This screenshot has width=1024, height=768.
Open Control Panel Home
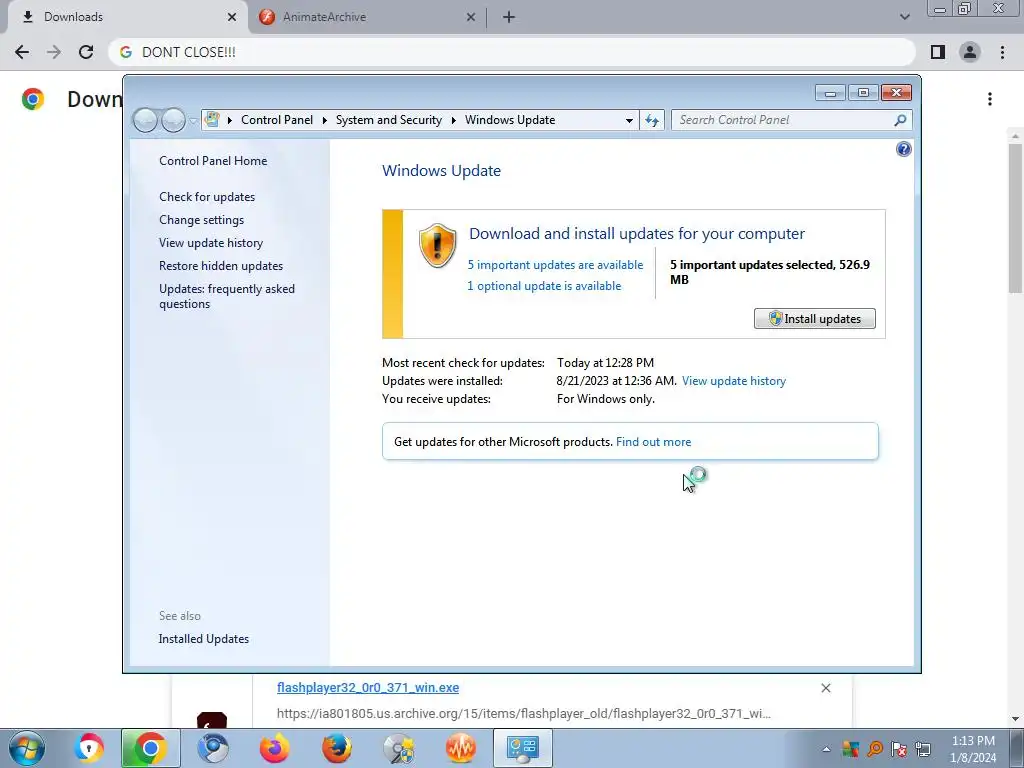point(213,161)
